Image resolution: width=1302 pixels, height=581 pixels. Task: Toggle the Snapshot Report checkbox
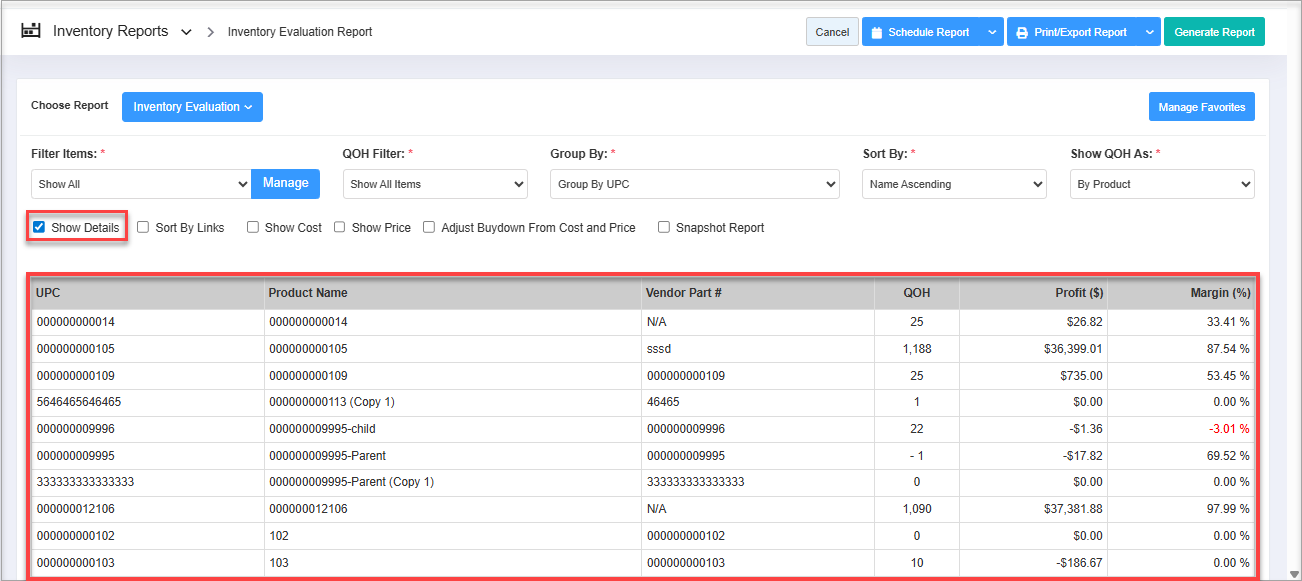[x=664, y=228]
